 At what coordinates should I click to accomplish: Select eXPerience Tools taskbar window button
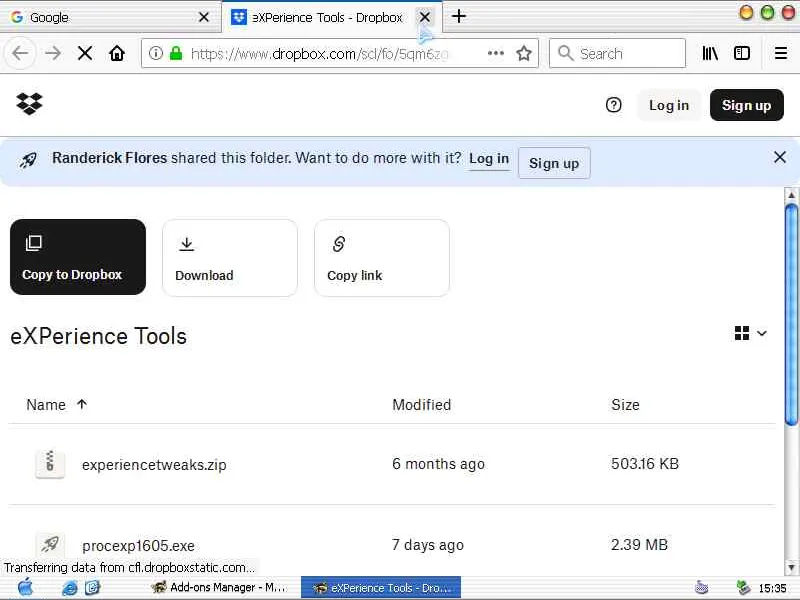[x=381, y=588]
